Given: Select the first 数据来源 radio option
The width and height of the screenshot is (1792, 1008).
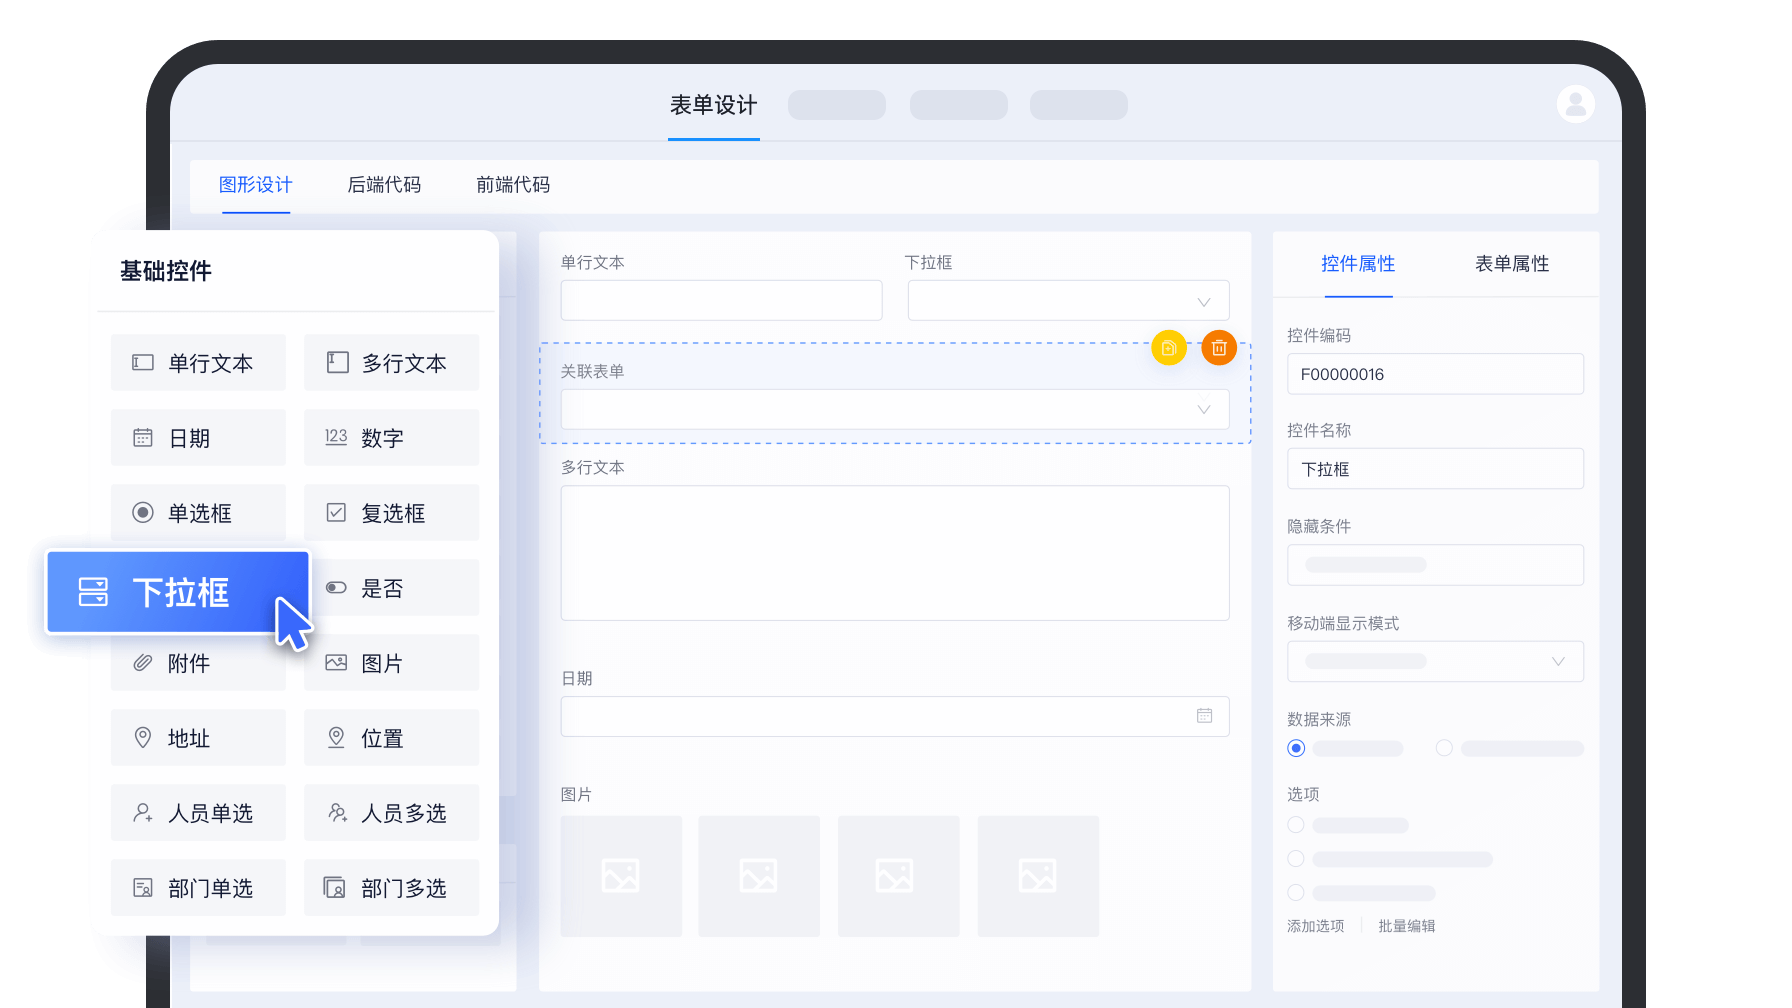Looking at the screenshot, I should (1296, 748).
